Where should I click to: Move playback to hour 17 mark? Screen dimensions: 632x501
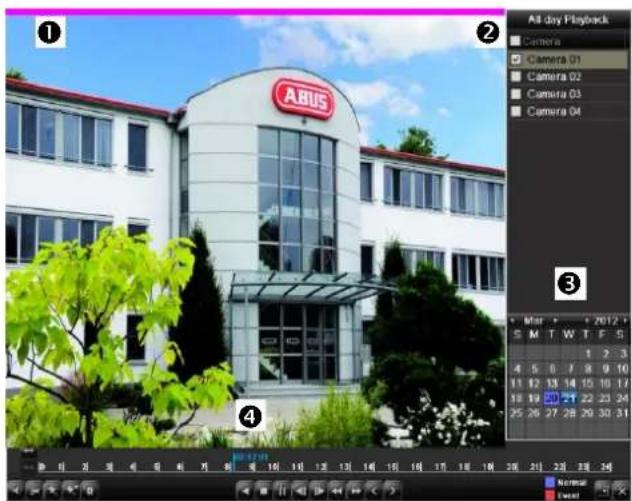440,467
